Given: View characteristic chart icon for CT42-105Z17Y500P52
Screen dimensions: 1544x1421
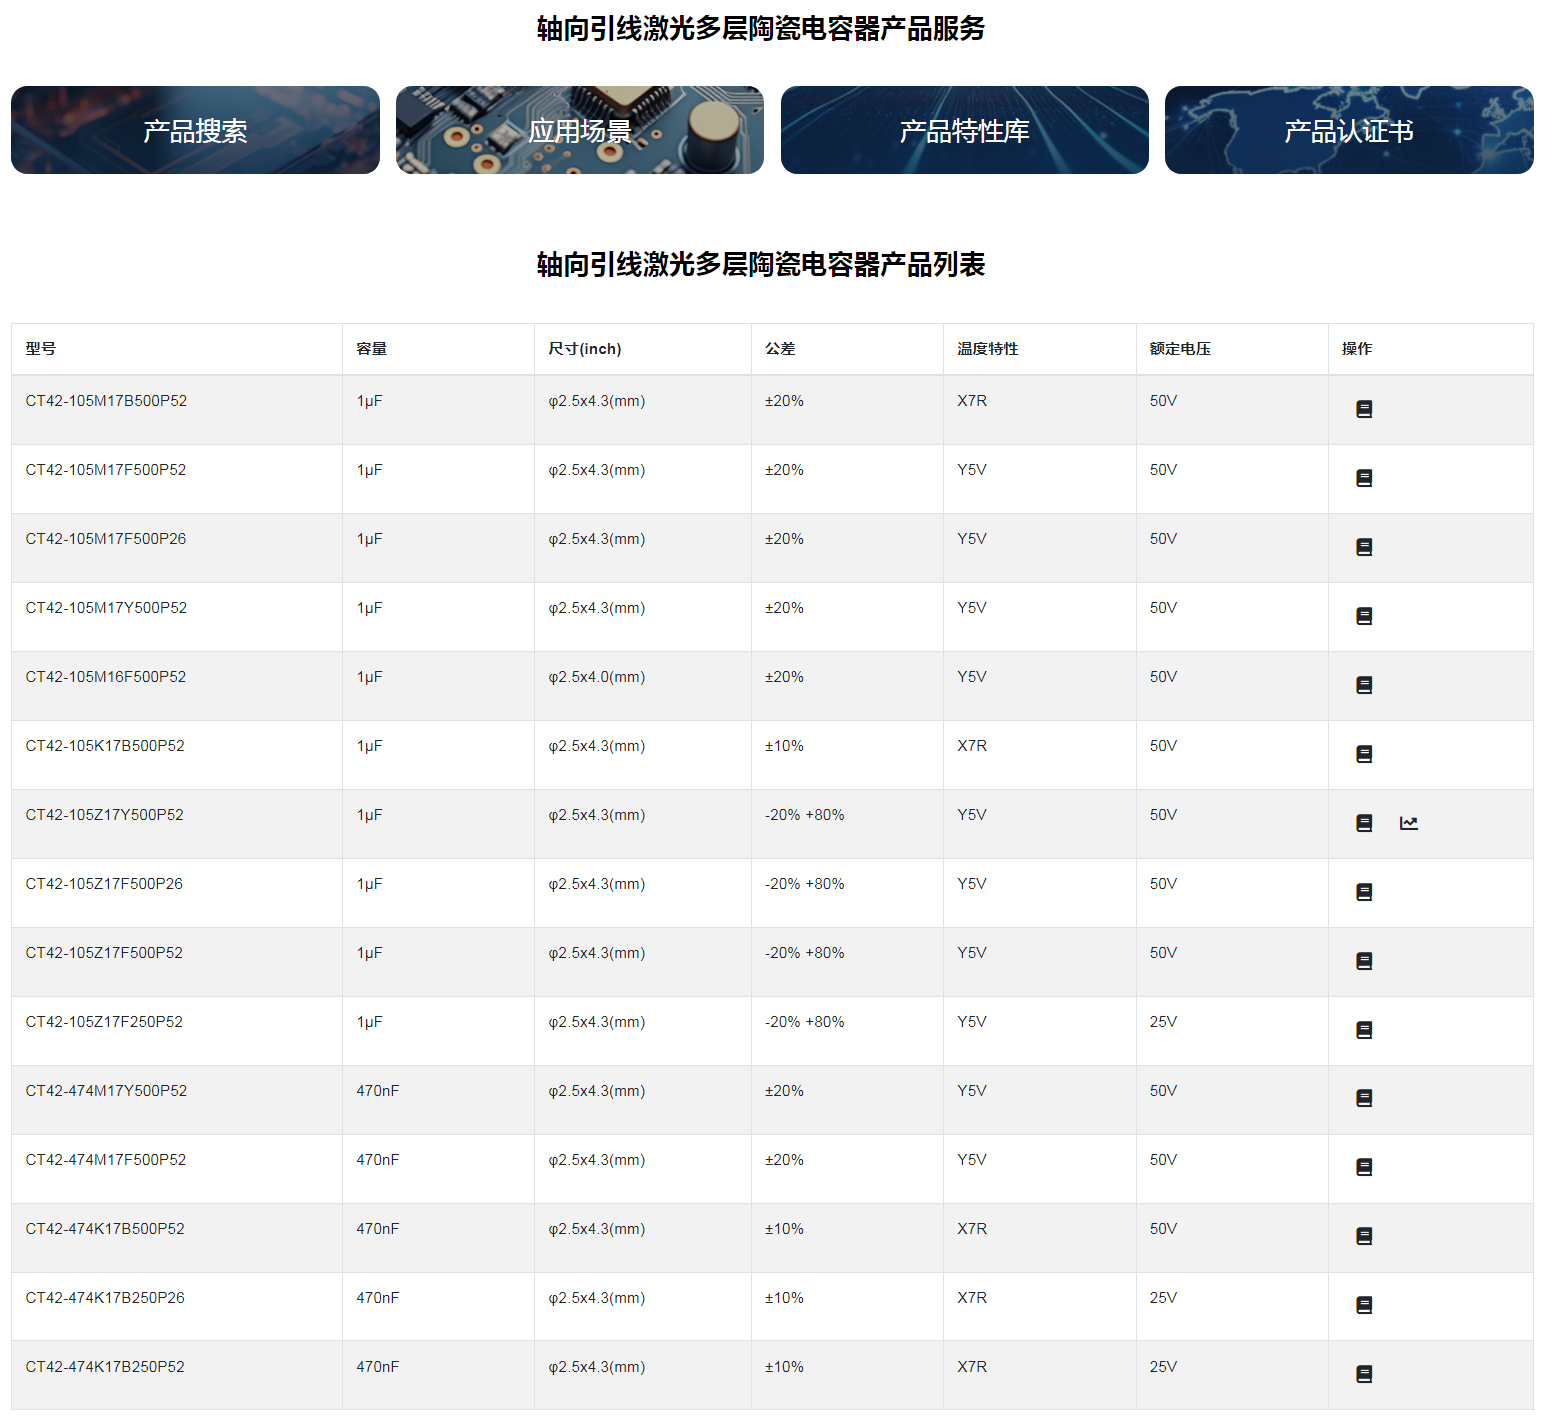Looking at the screenshot, I should 1408,823.
